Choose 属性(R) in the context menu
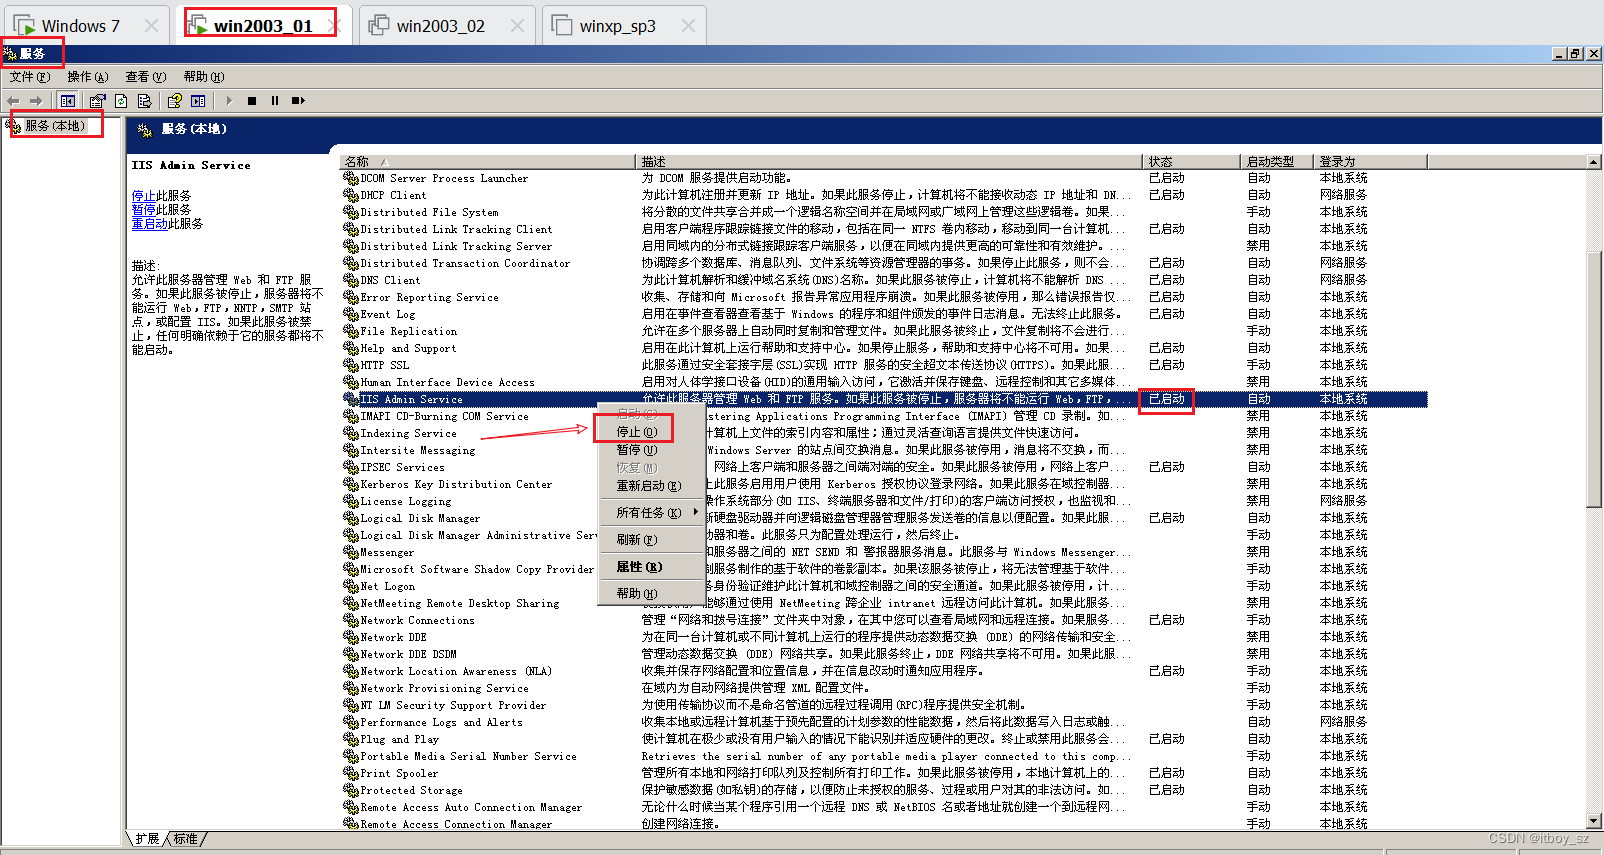This screenshot has width=1604, height=855. (651, 567)
